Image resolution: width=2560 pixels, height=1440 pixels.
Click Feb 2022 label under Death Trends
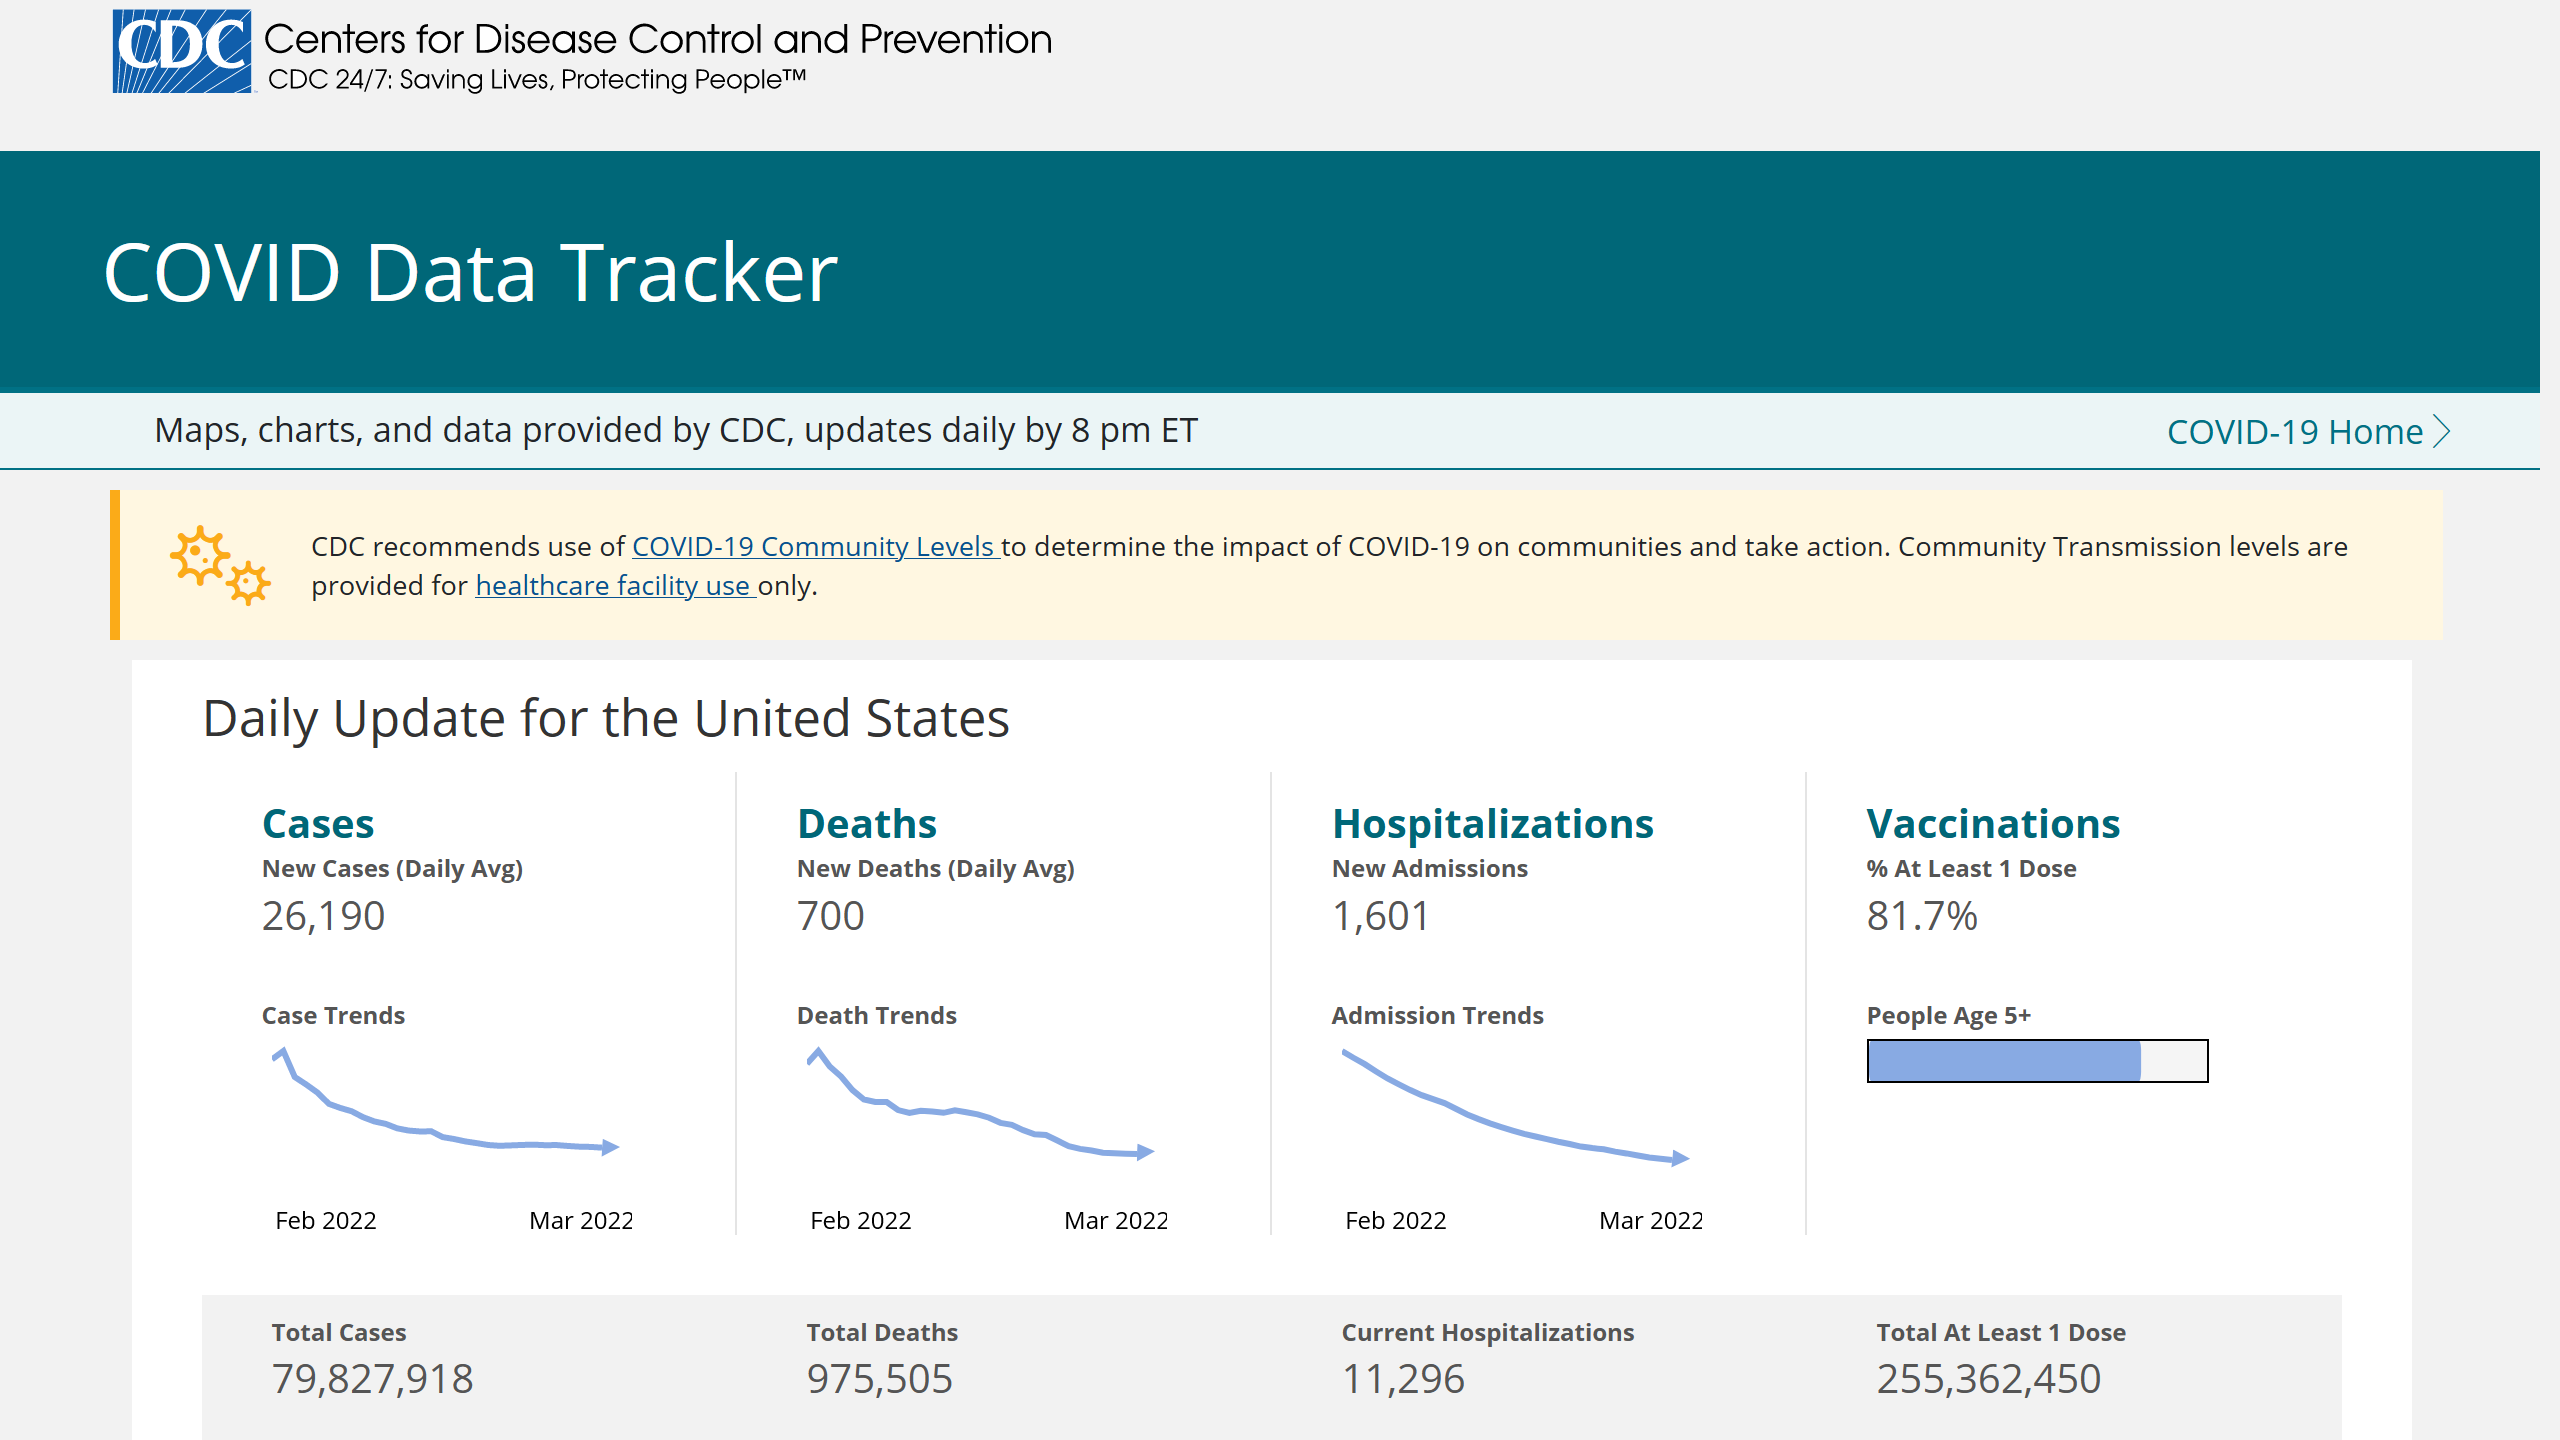pos(861,1220)
